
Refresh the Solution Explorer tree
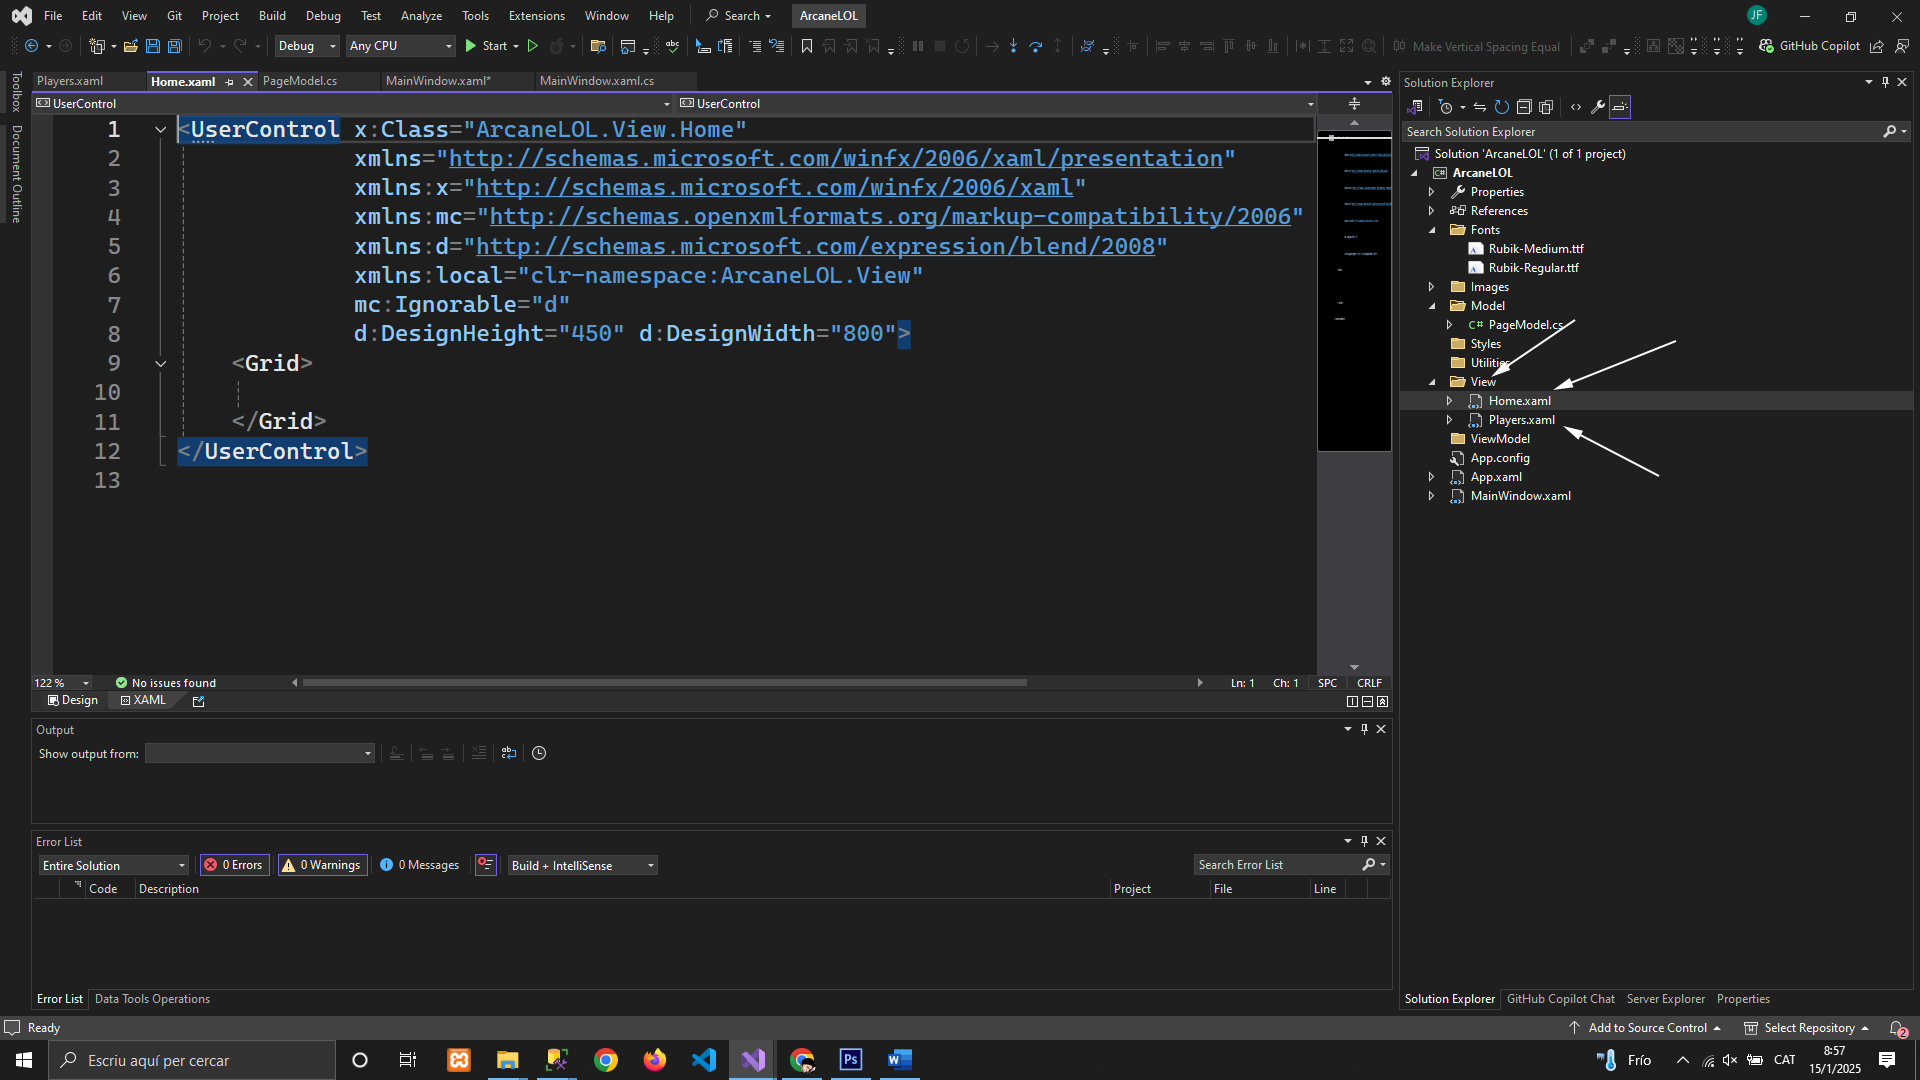[x=1502, y=107]
